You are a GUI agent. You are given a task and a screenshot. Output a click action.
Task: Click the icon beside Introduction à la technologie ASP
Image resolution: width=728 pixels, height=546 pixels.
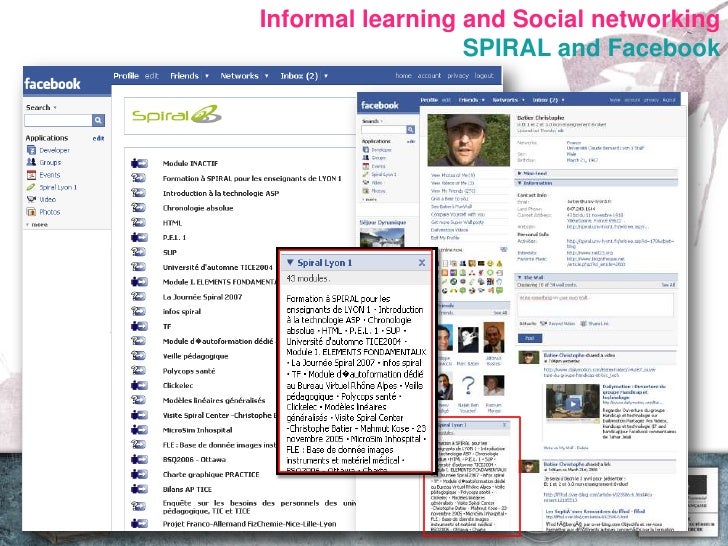point(139,193)
